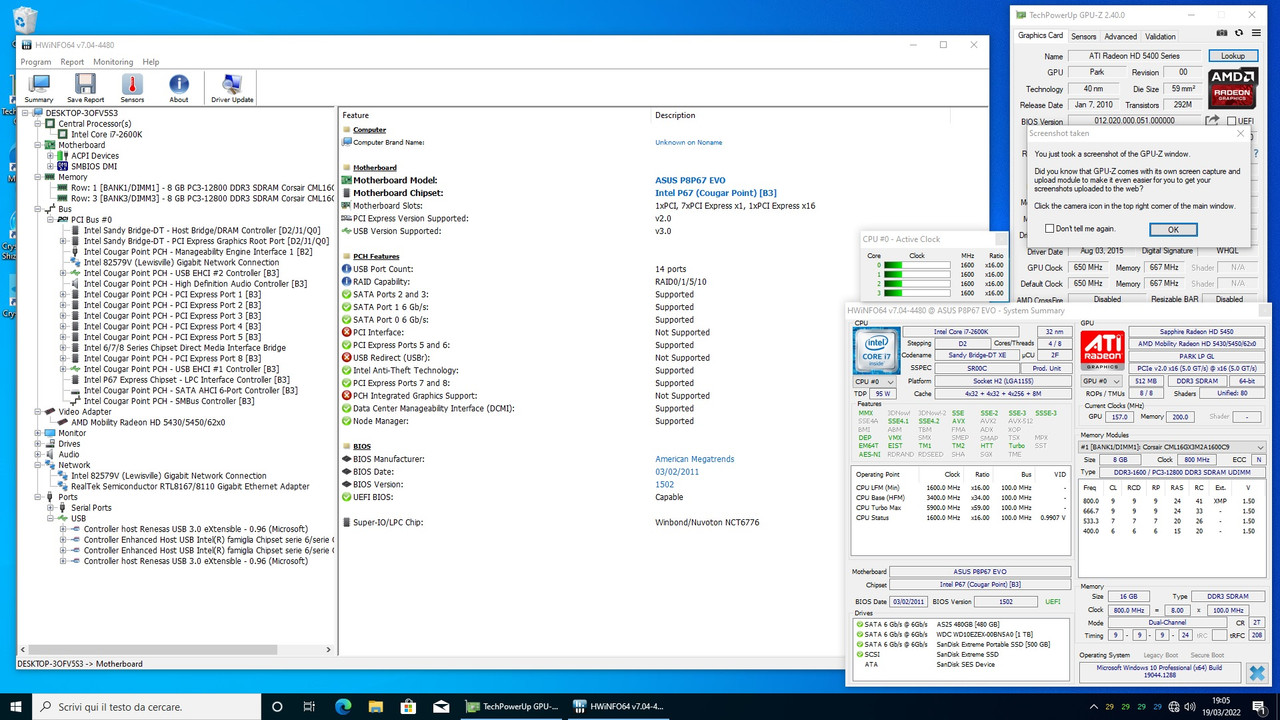Switch to the Sensors tab in GPU-Z
This screenshot has width=1280, height=720.
coord(1083,36)
